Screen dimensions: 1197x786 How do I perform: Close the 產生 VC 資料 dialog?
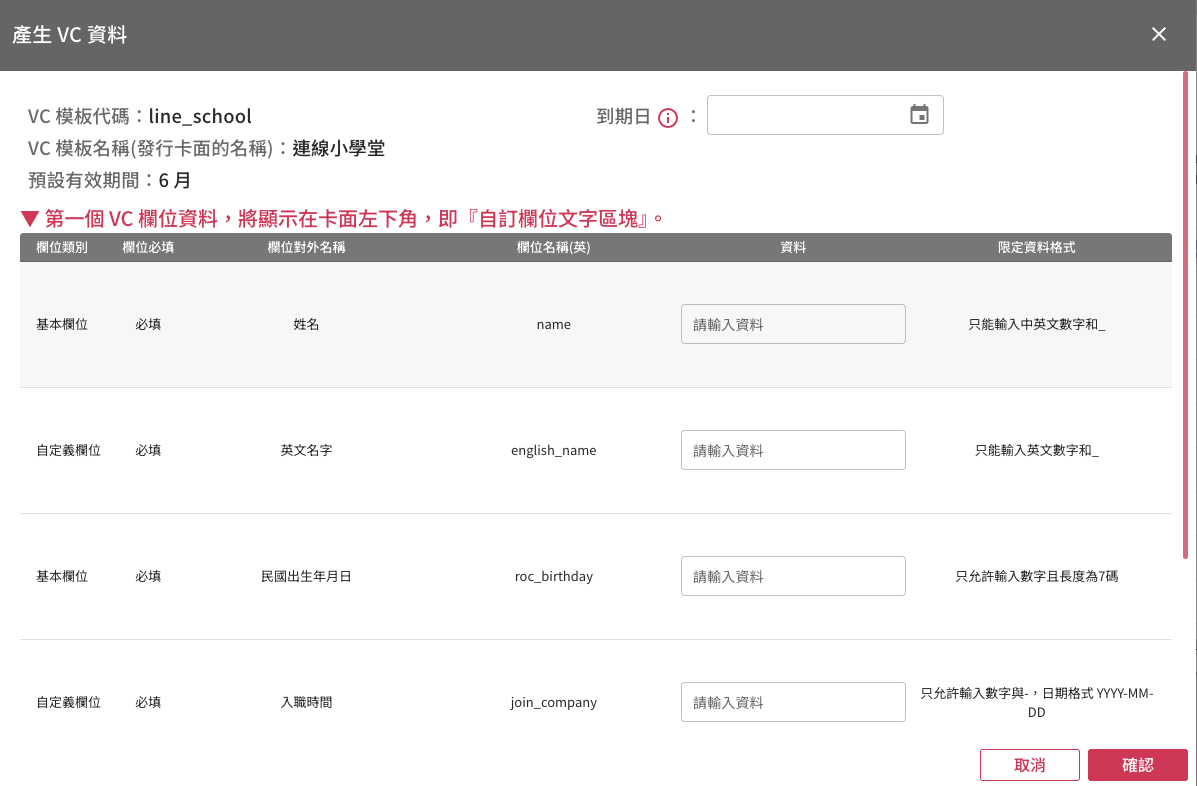[x=1159, y=35]
